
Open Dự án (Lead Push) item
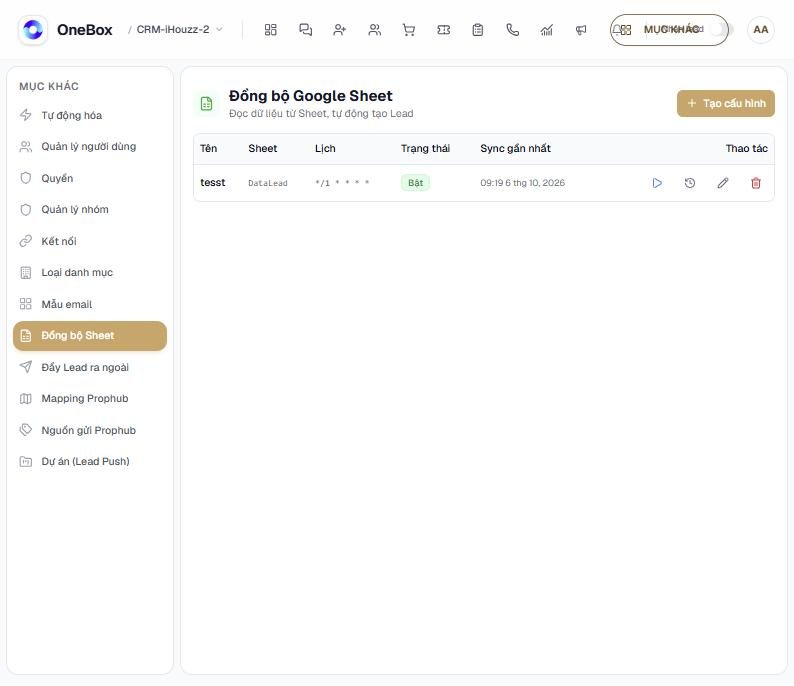pyautogui.click(x=90, y=462)
